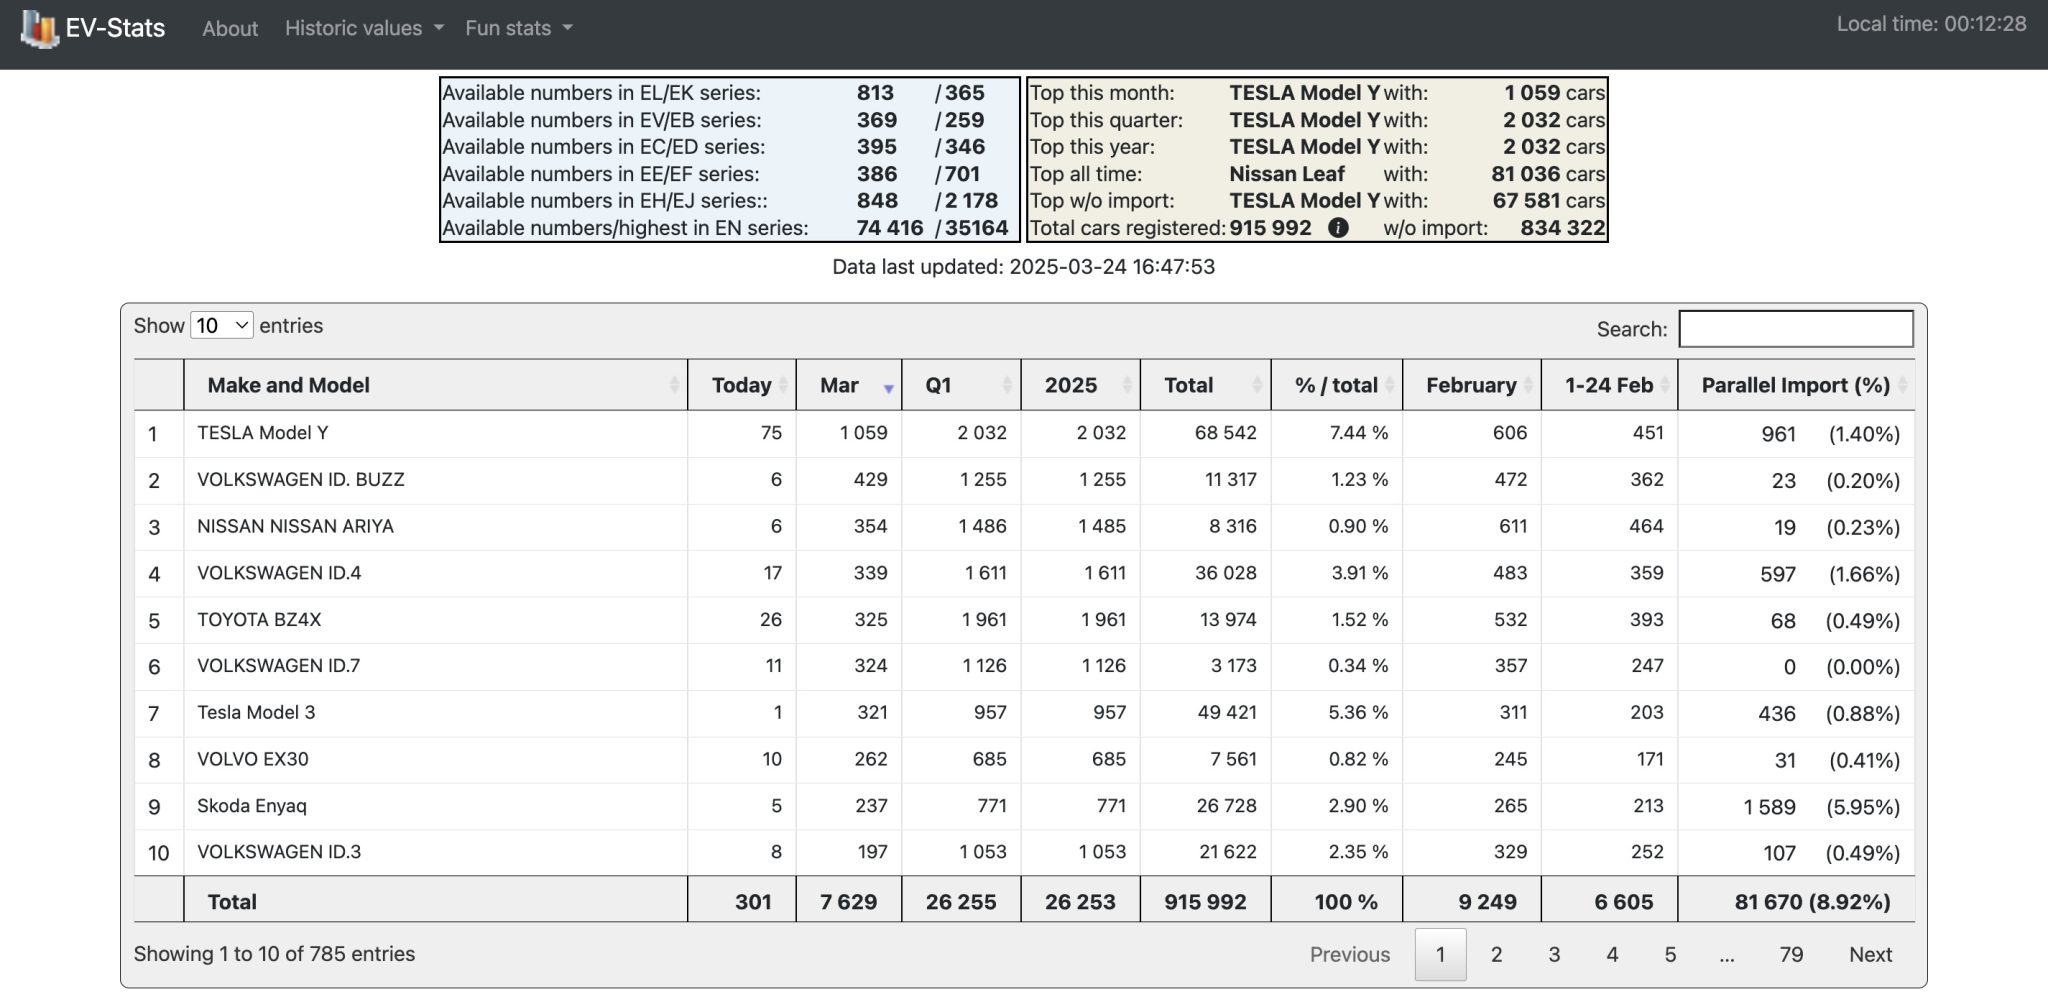This screenshot has height=1002, width=2048.
Task: Sort table by Parallel Import column
Action: click(1796, 385)
